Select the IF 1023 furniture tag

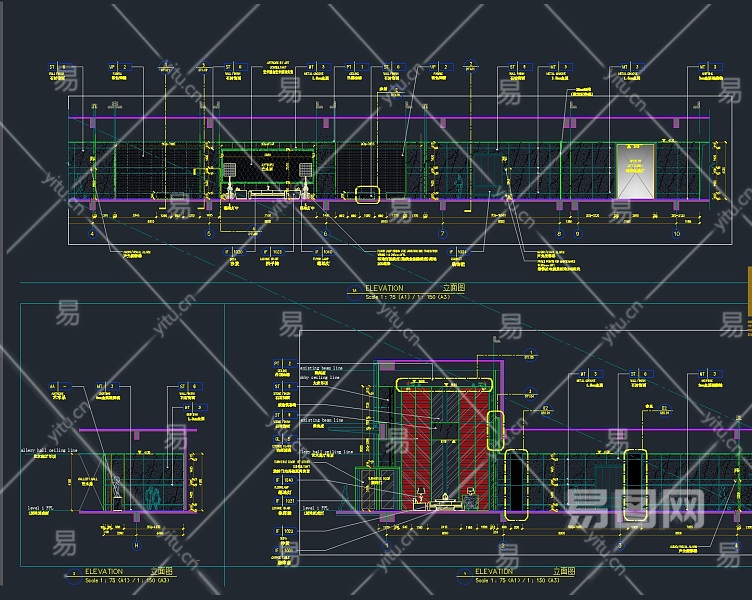point(272,252)
